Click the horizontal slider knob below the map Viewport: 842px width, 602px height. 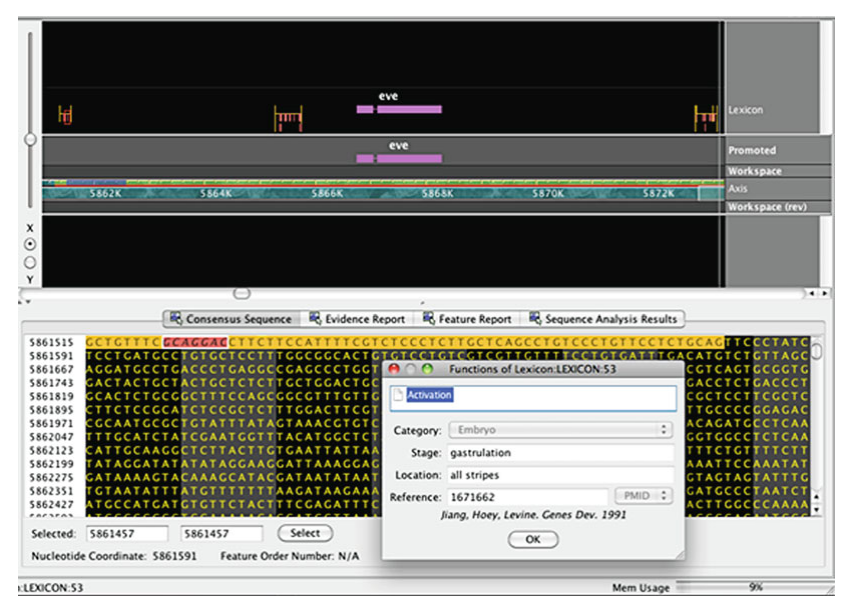click(x=242, y=293)
